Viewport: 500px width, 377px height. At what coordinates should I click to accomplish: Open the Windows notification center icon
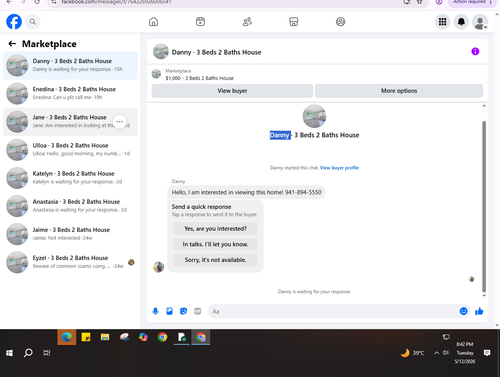pyautogui.click(x=487, y=353)
